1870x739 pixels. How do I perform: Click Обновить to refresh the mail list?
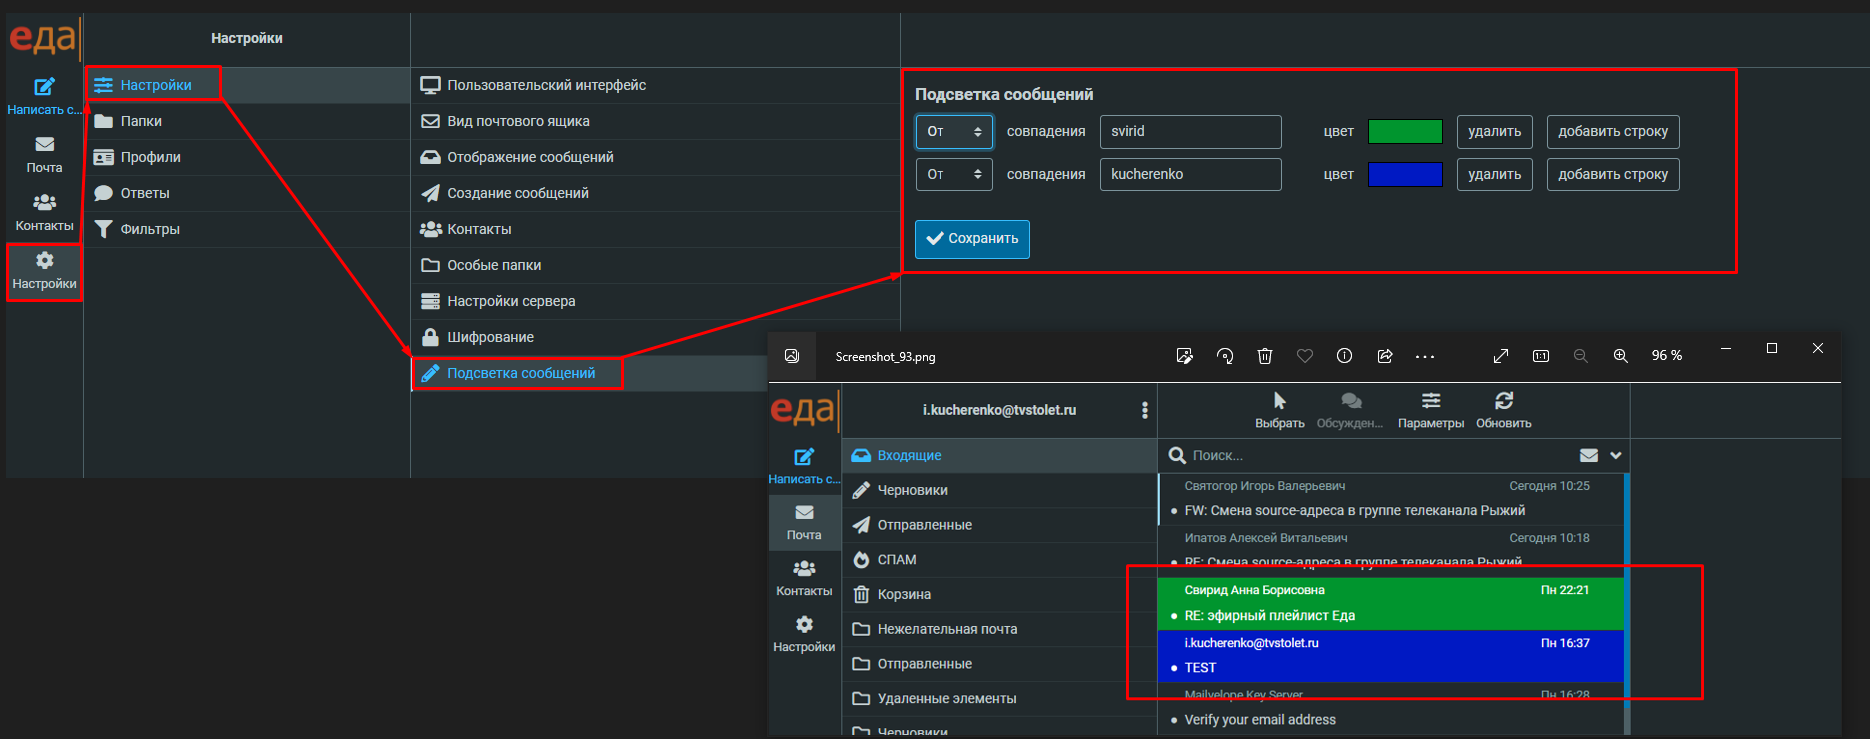pyautogui.click(x=1504, y=411)
